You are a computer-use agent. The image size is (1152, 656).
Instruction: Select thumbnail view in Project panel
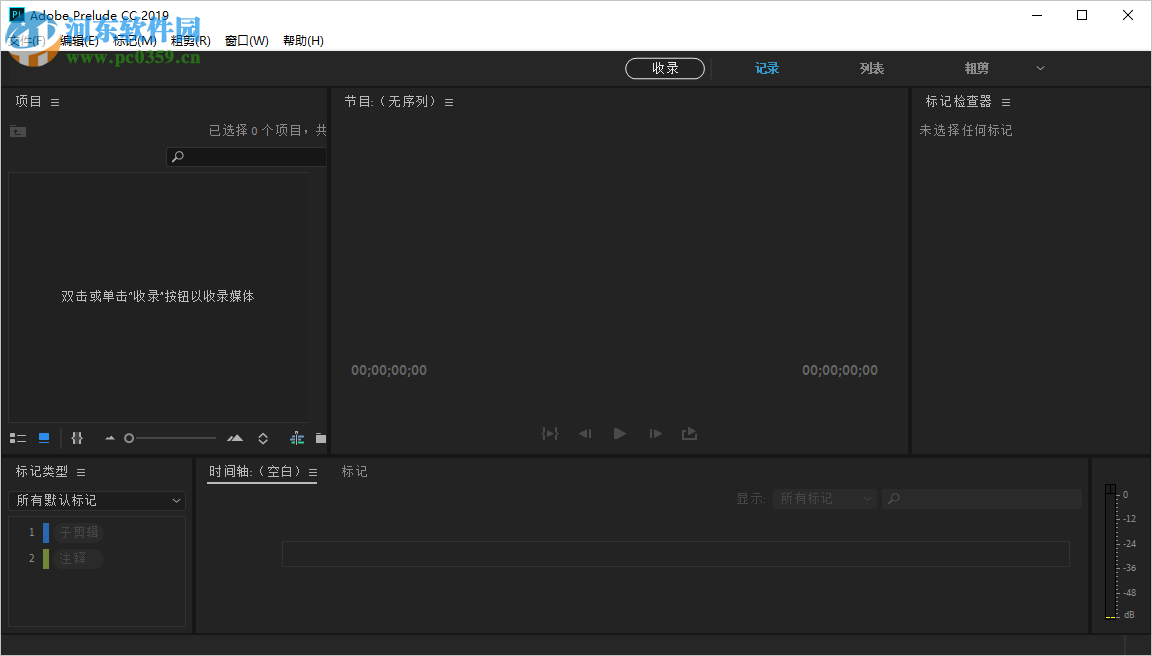pos(43,437)
